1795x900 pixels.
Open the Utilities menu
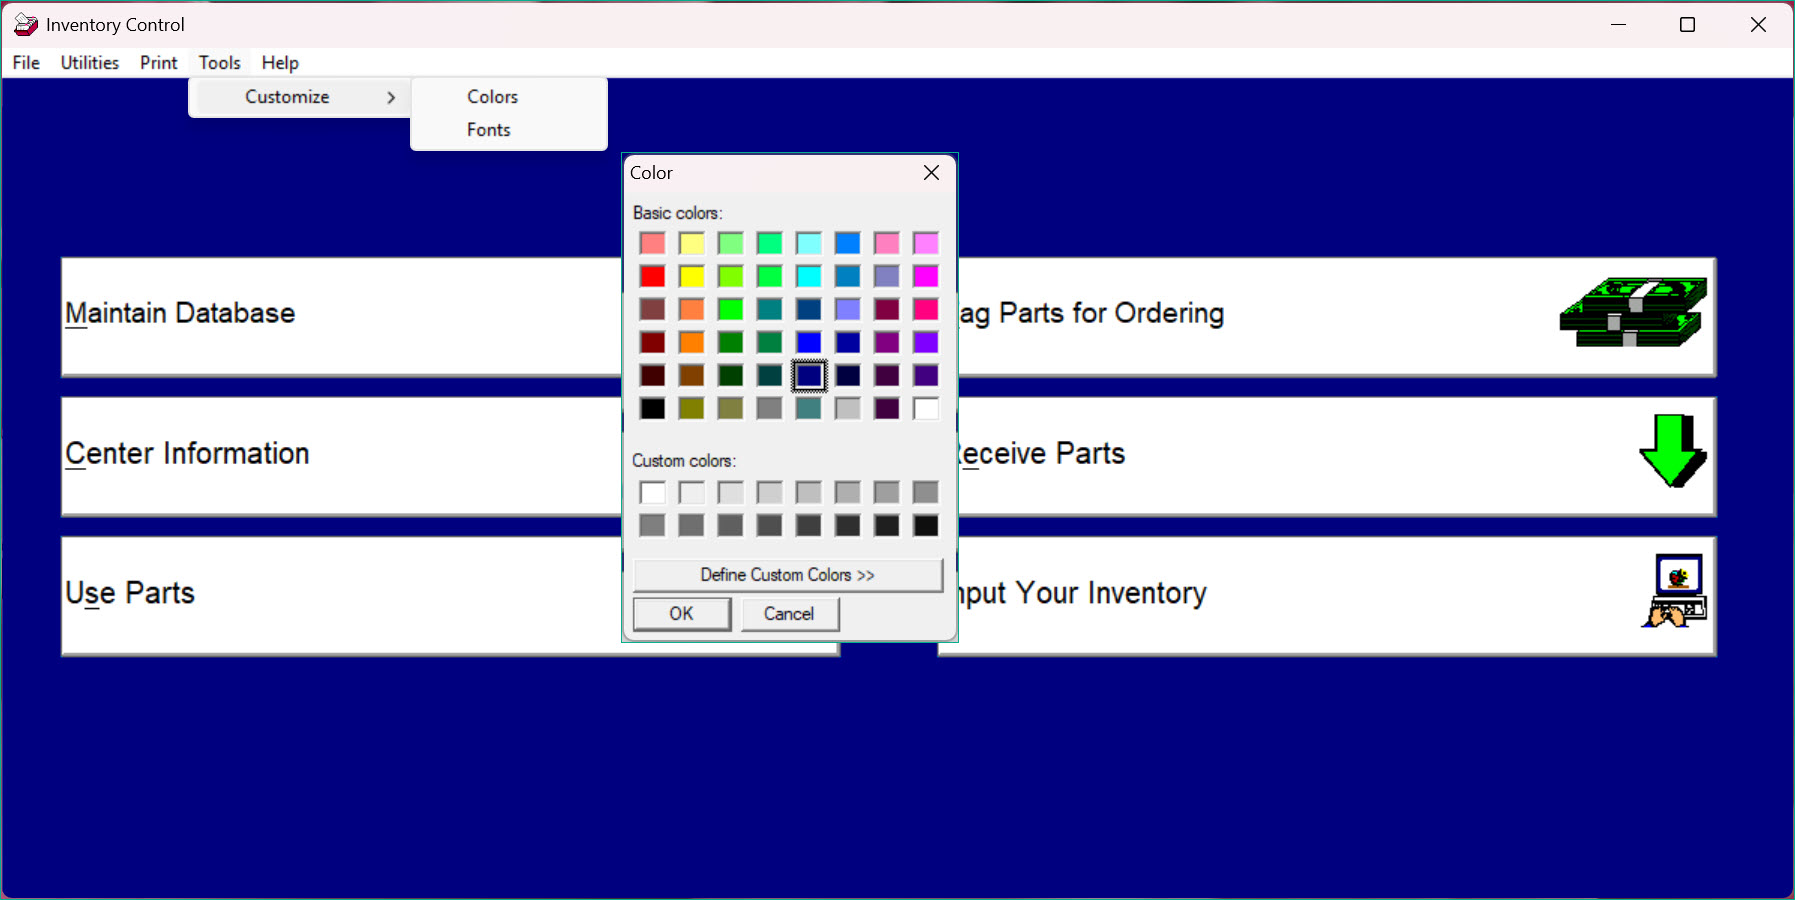coord(89,63)
